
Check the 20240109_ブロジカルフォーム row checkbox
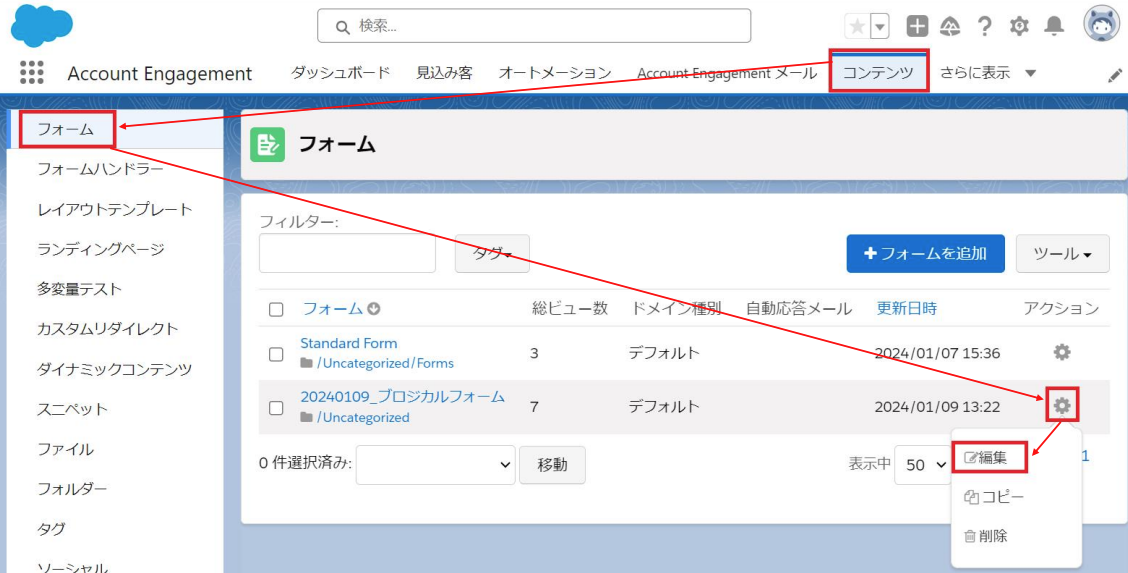tap(276, 408)
